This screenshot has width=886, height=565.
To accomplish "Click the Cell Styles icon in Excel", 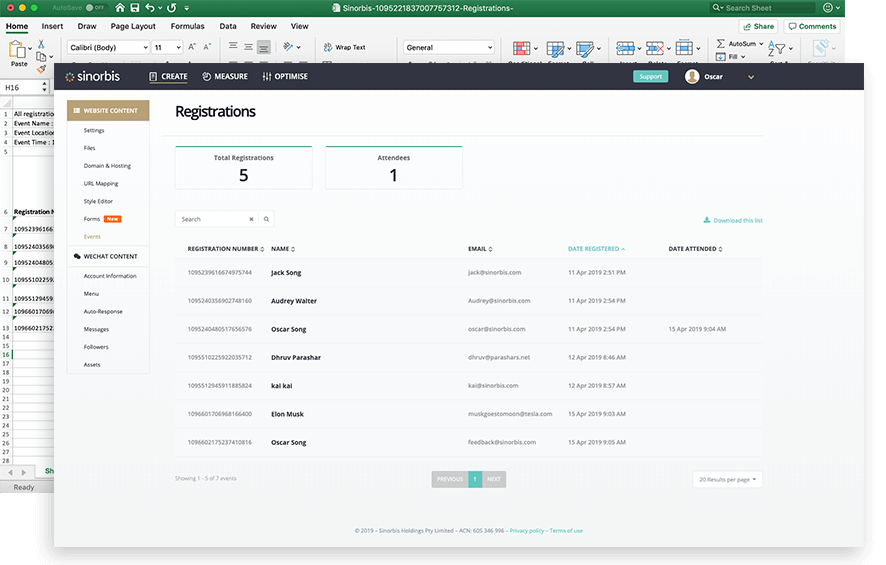I will tap(585, 49).
